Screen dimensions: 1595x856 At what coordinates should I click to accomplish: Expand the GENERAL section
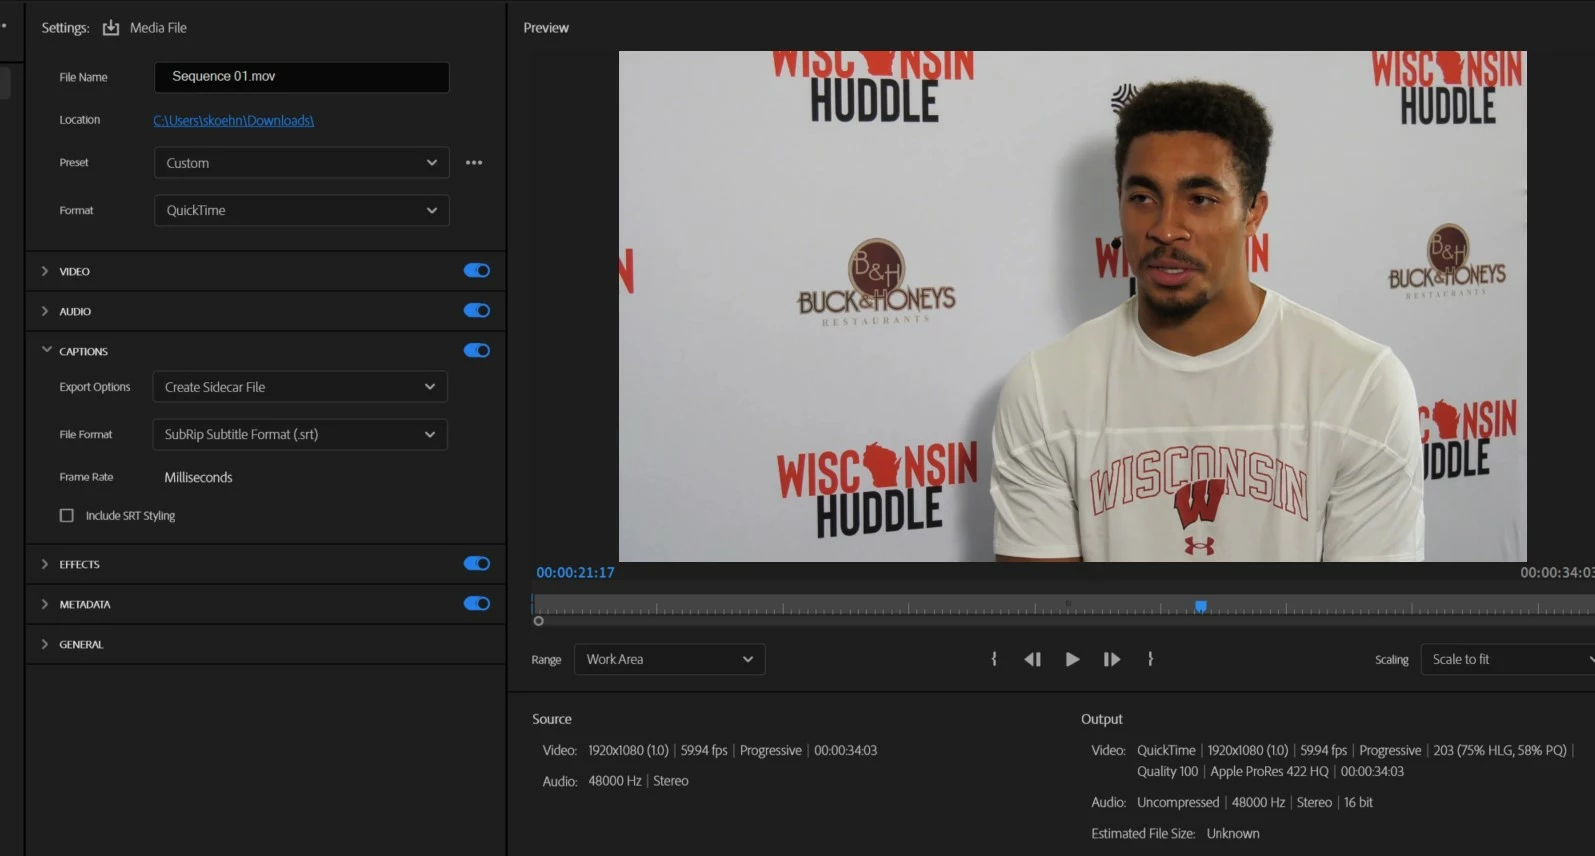[45, 644]
